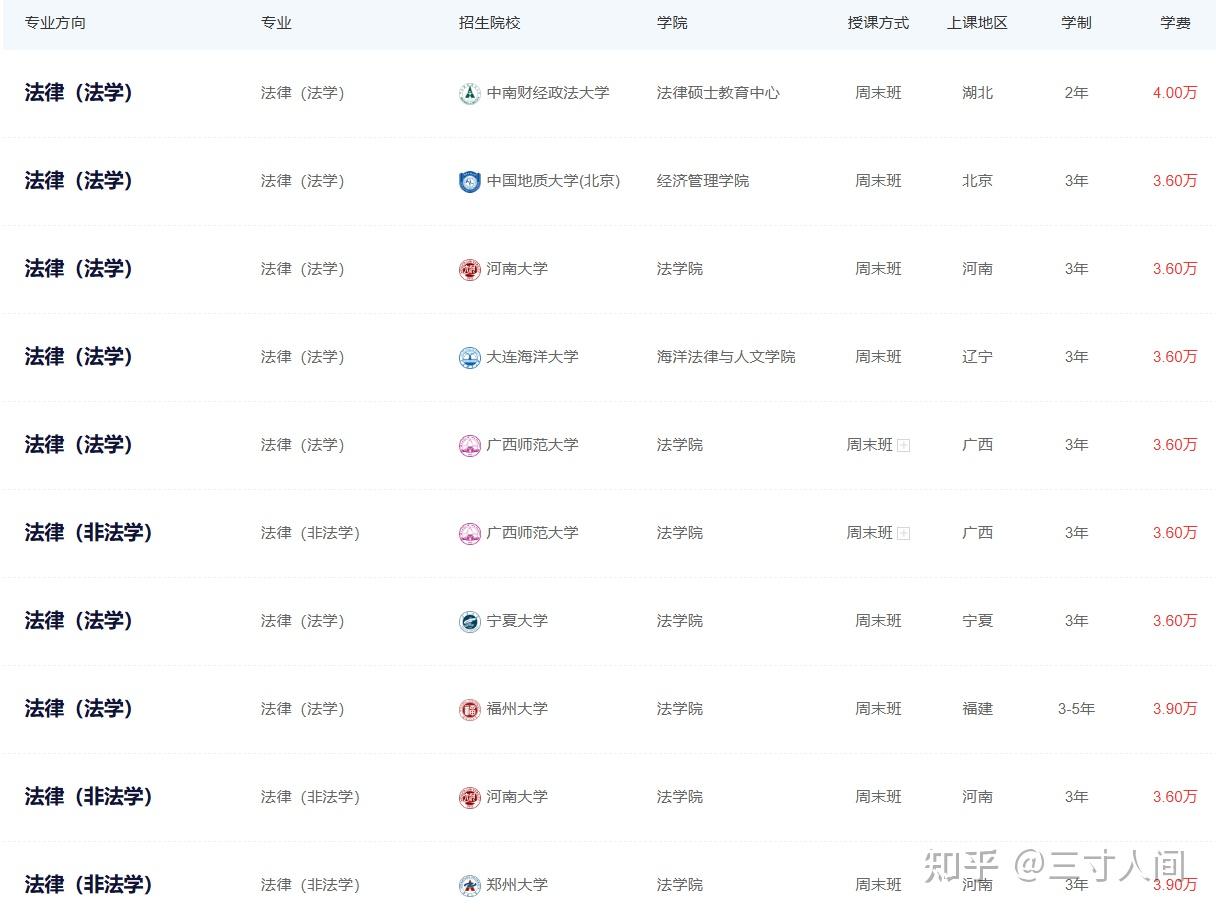
Task: Click 周末班 in the 中国地质大学(北京) row
Action: (x=878, y=181)
